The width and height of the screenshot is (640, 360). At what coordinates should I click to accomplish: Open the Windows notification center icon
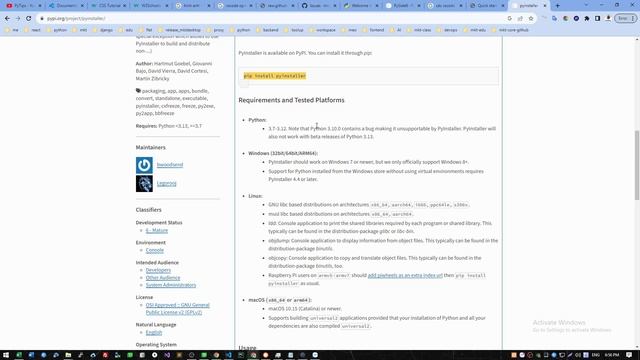629,355
